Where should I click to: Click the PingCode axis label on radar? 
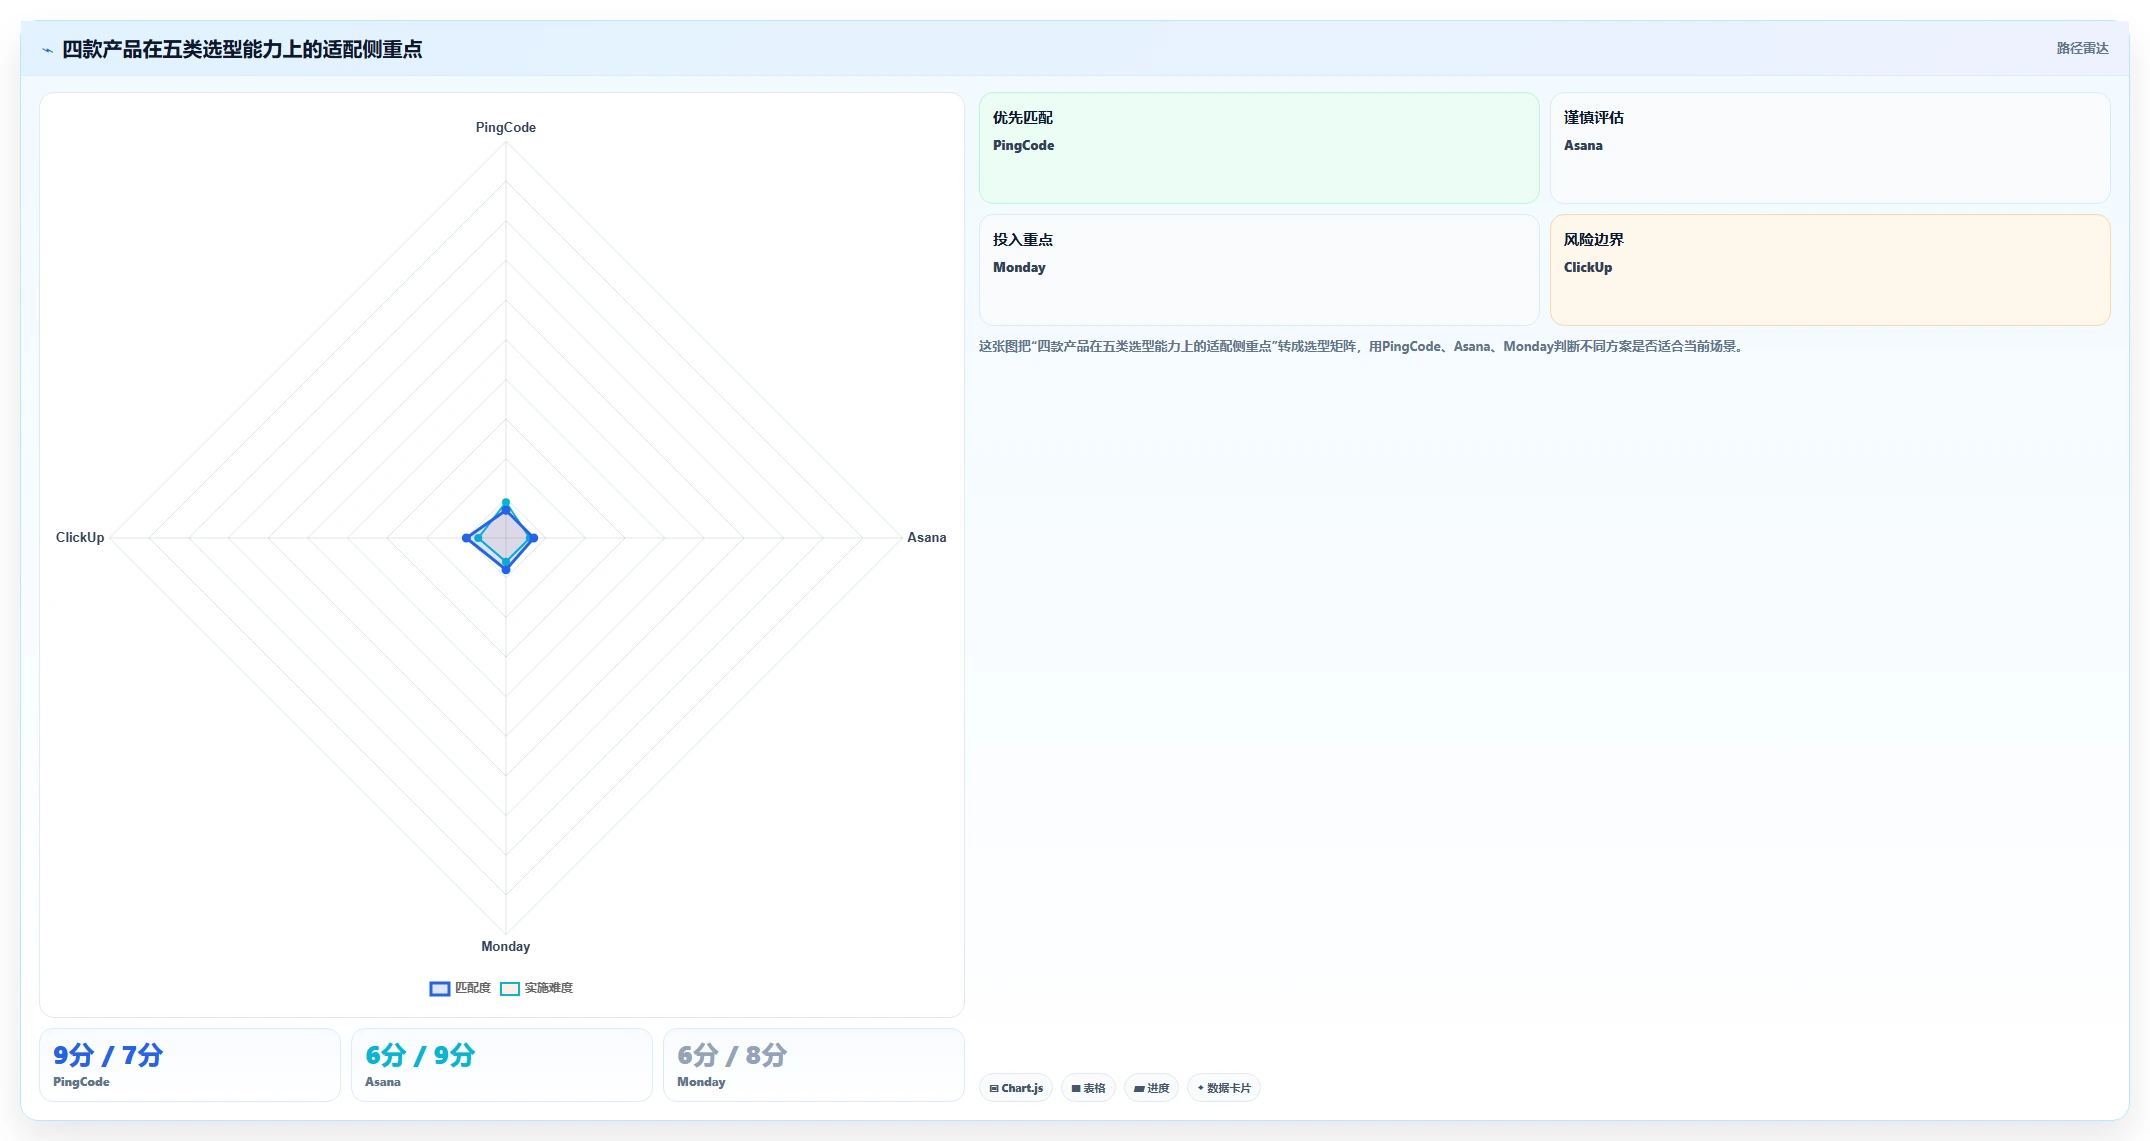(506, 127)
